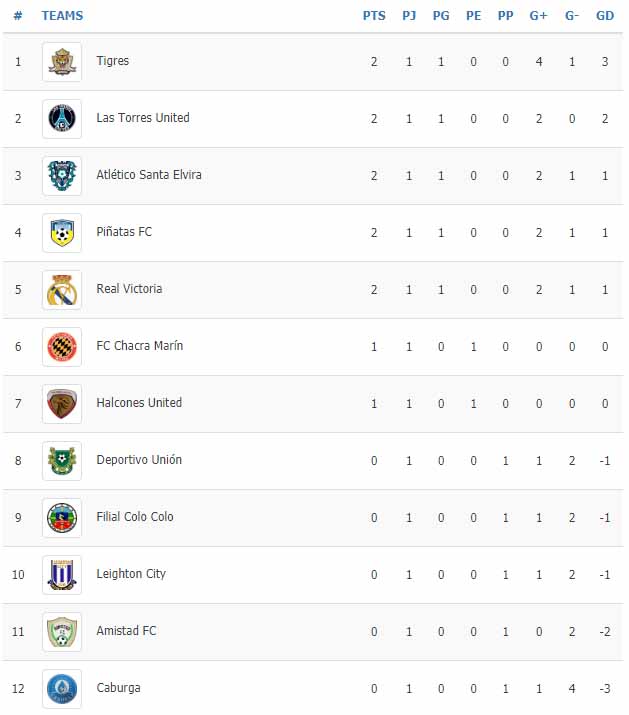629x715 pixels.
Task: Select the Amistad FC shield icon
Action: [62, 632]
